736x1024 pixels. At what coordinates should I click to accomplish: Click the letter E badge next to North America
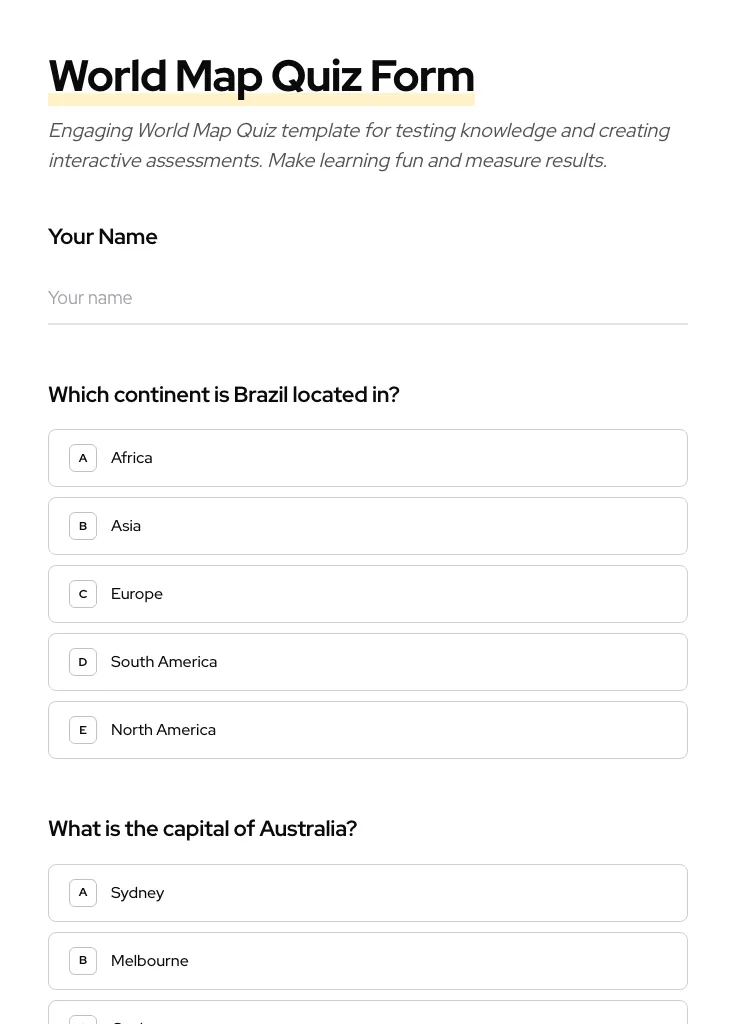(83, 729)
